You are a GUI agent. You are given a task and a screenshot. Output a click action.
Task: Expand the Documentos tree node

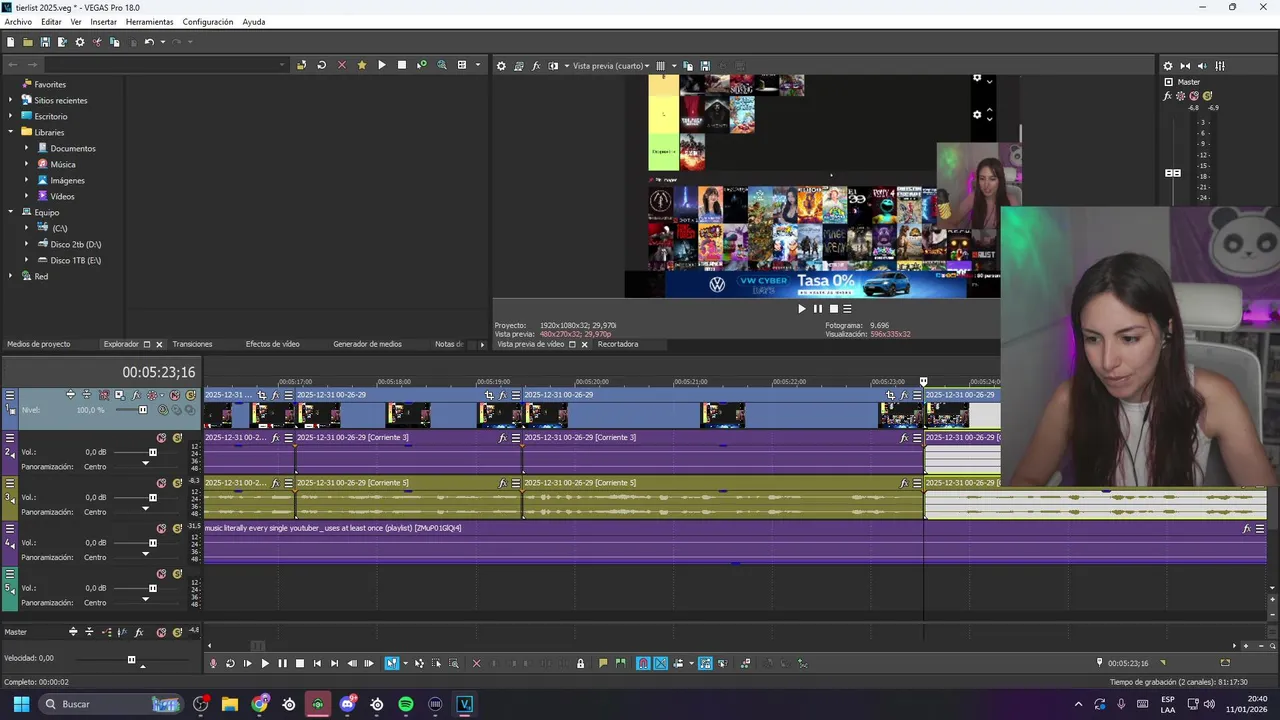(28, 148)
